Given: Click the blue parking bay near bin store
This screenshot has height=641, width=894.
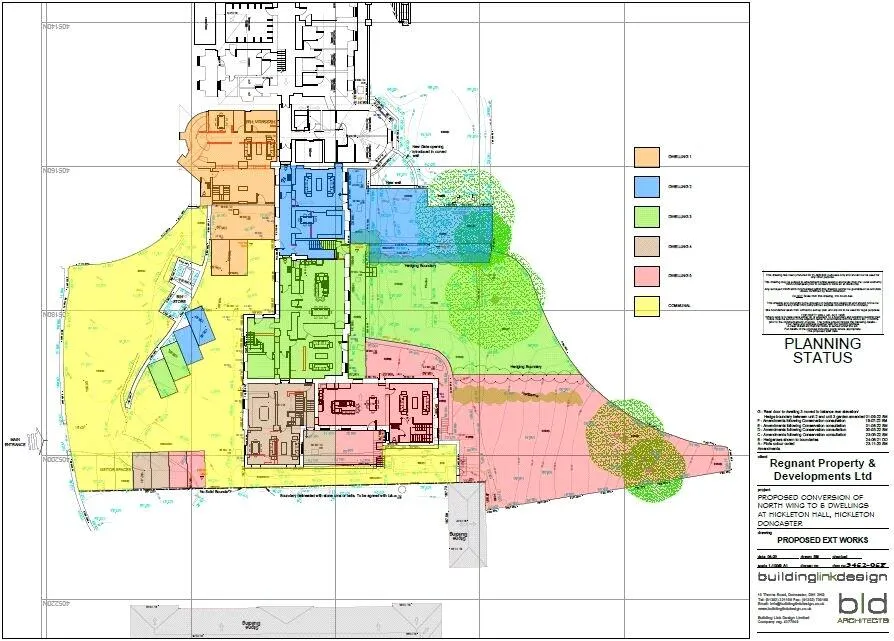Looking at the screenshot, I should pos(199,324).
